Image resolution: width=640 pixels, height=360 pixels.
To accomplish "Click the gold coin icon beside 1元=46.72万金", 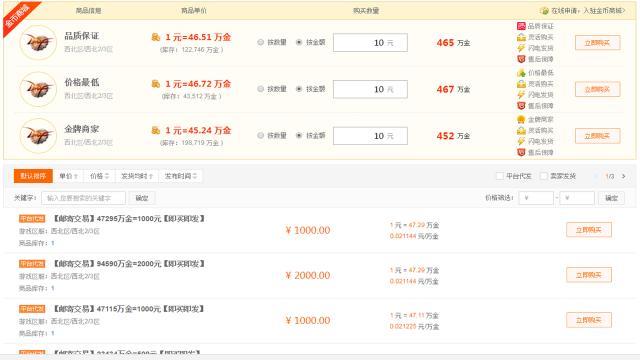I will coord(156,84).
